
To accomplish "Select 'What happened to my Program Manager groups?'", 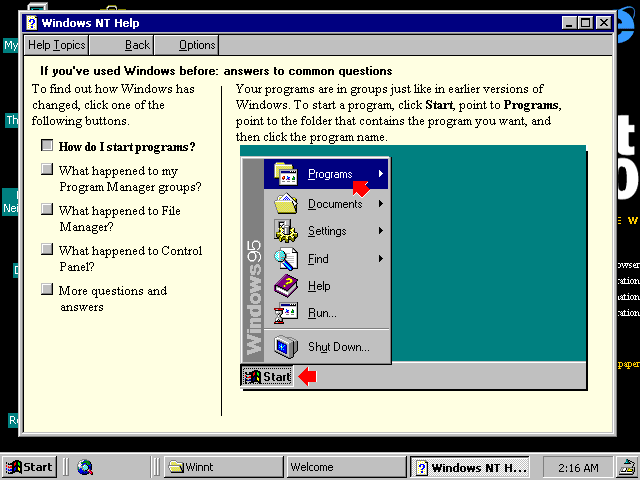I will pyautogui.click(x=47, y=169).
